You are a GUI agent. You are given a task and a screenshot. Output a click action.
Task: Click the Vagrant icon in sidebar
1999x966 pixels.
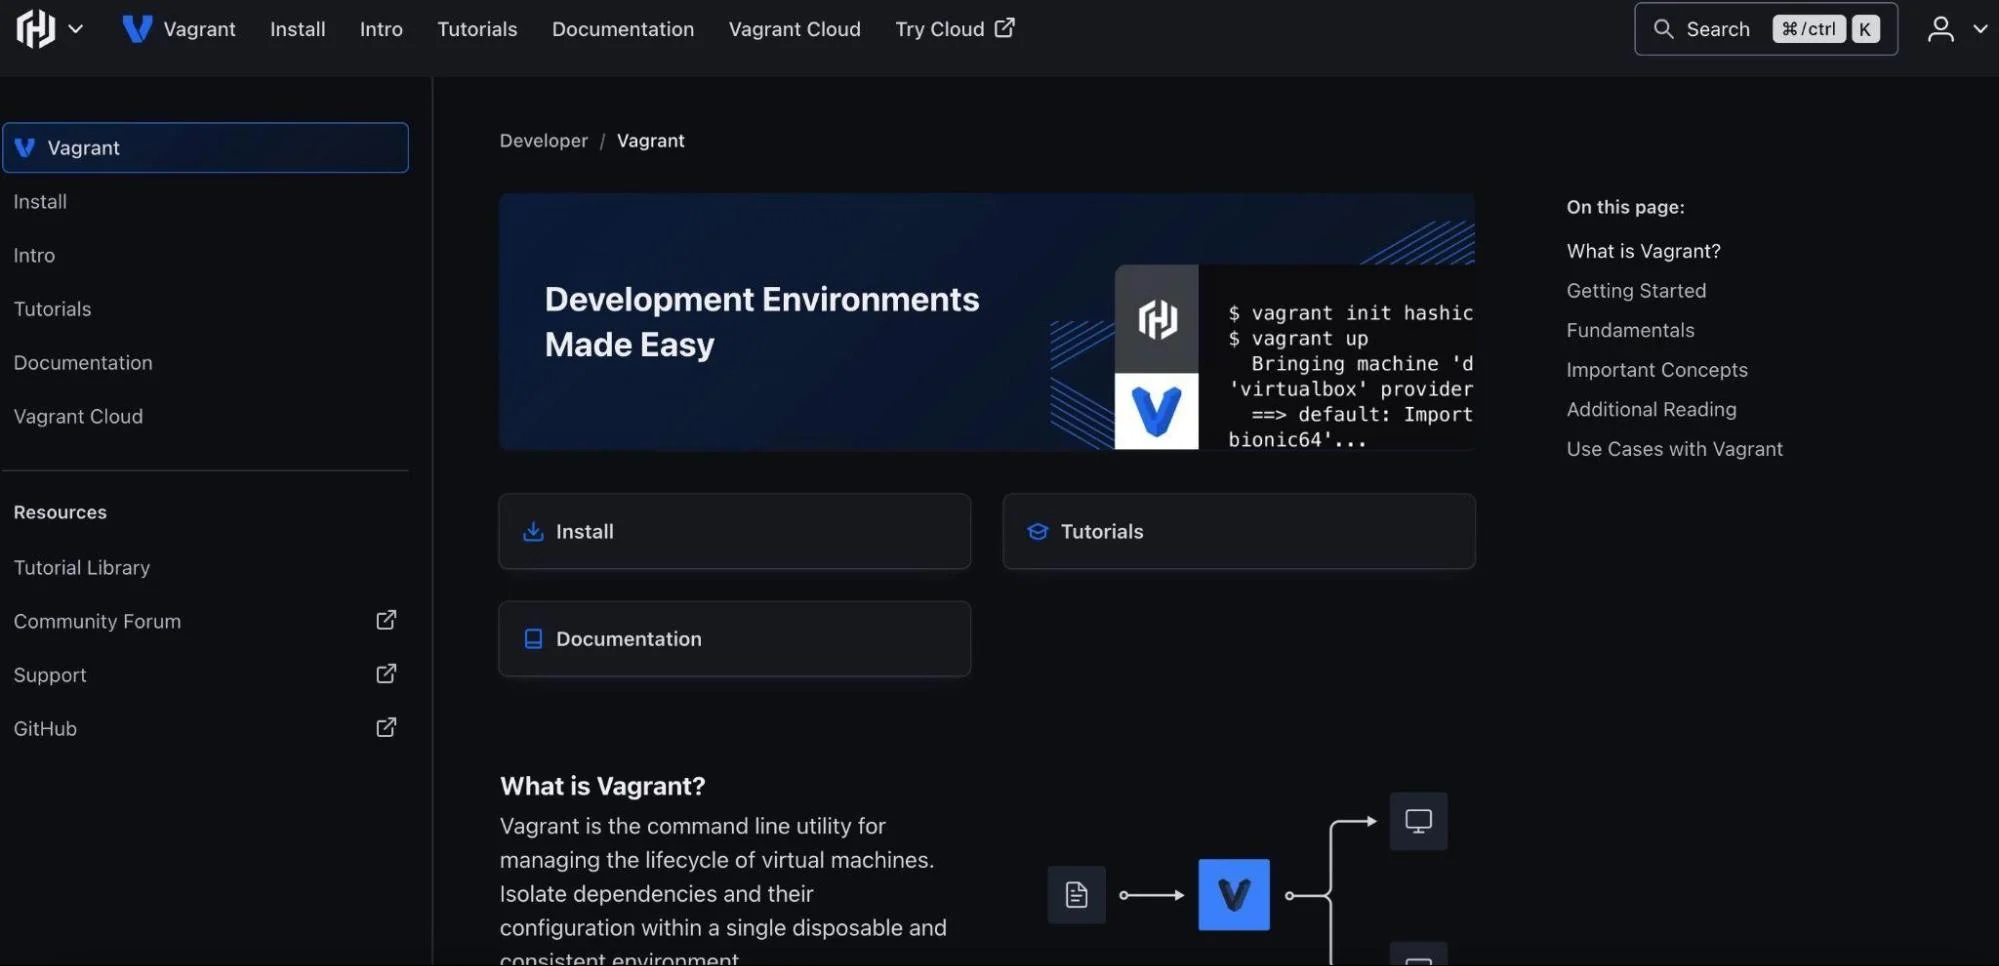(25, 148)
